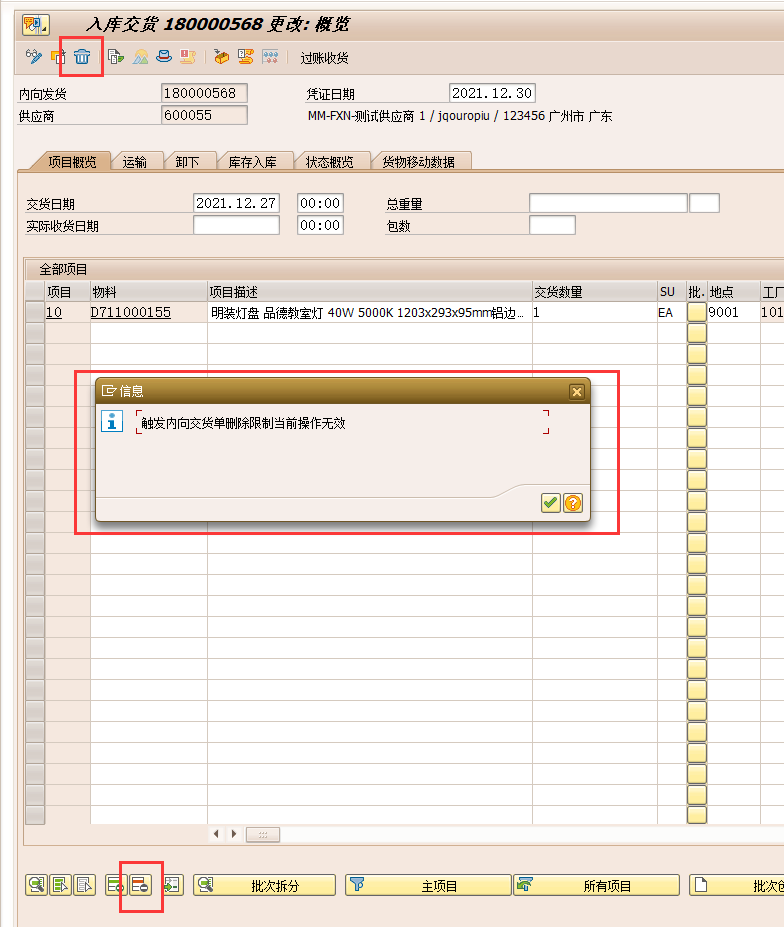Viewport: 784px width, 927px height.
Task: Click the 批次创 button with blank page icon
Action: pos(737,885)
